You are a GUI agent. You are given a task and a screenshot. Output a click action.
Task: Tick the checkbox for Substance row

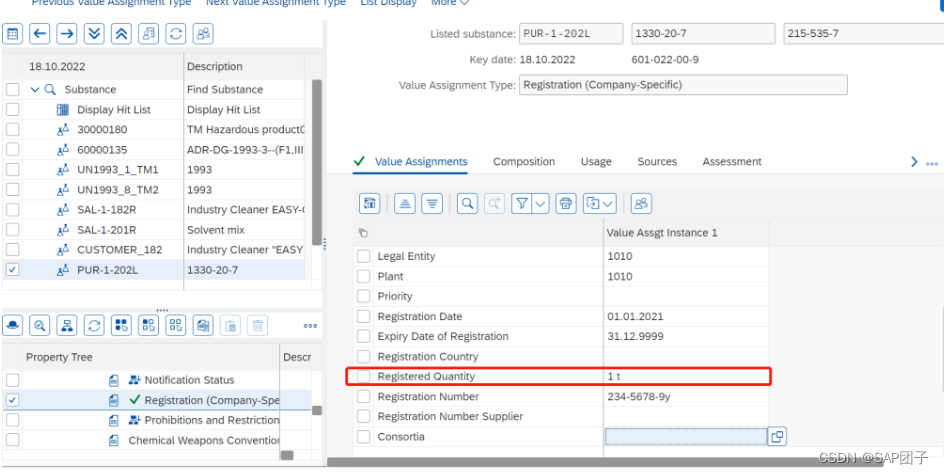tap(13, 89)
